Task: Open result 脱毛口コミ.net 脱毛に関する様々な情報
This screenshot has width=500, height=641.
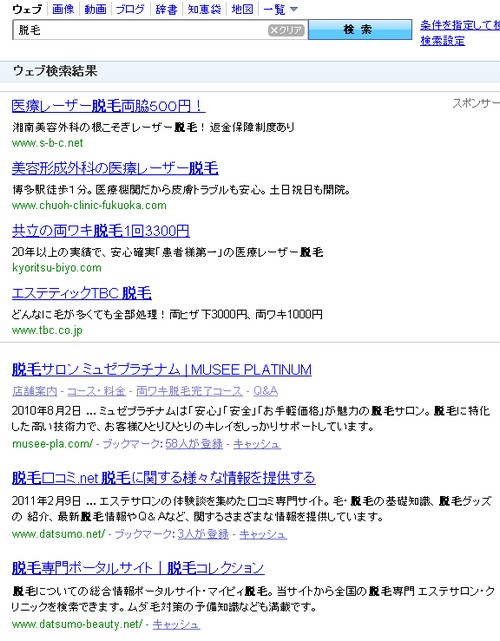Action: click(164, 477)
